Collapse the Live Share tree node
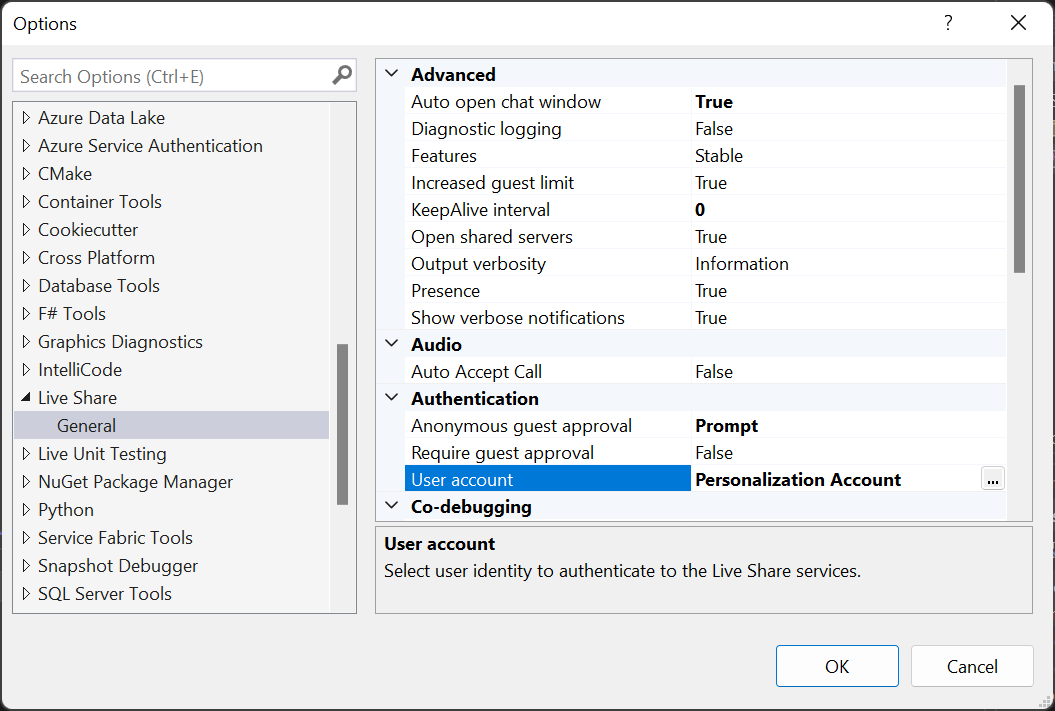The height and width of the screenshot is (711, 1055). (x=25, y=397)
